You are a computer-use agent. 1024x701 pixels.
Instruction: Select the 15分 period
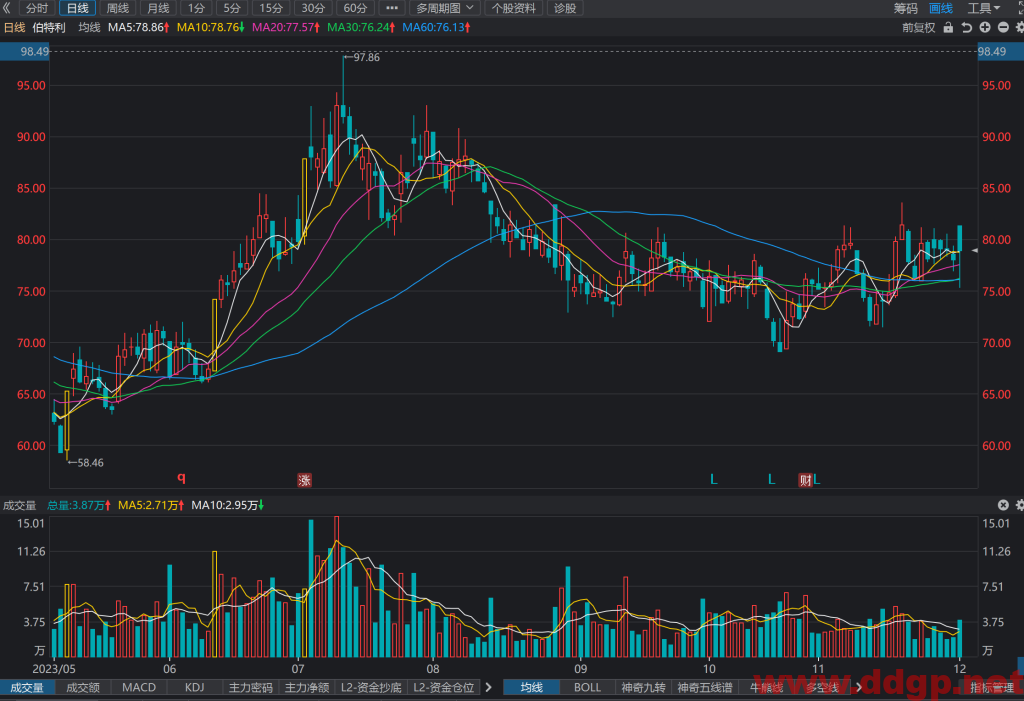[x=271, y=8]
